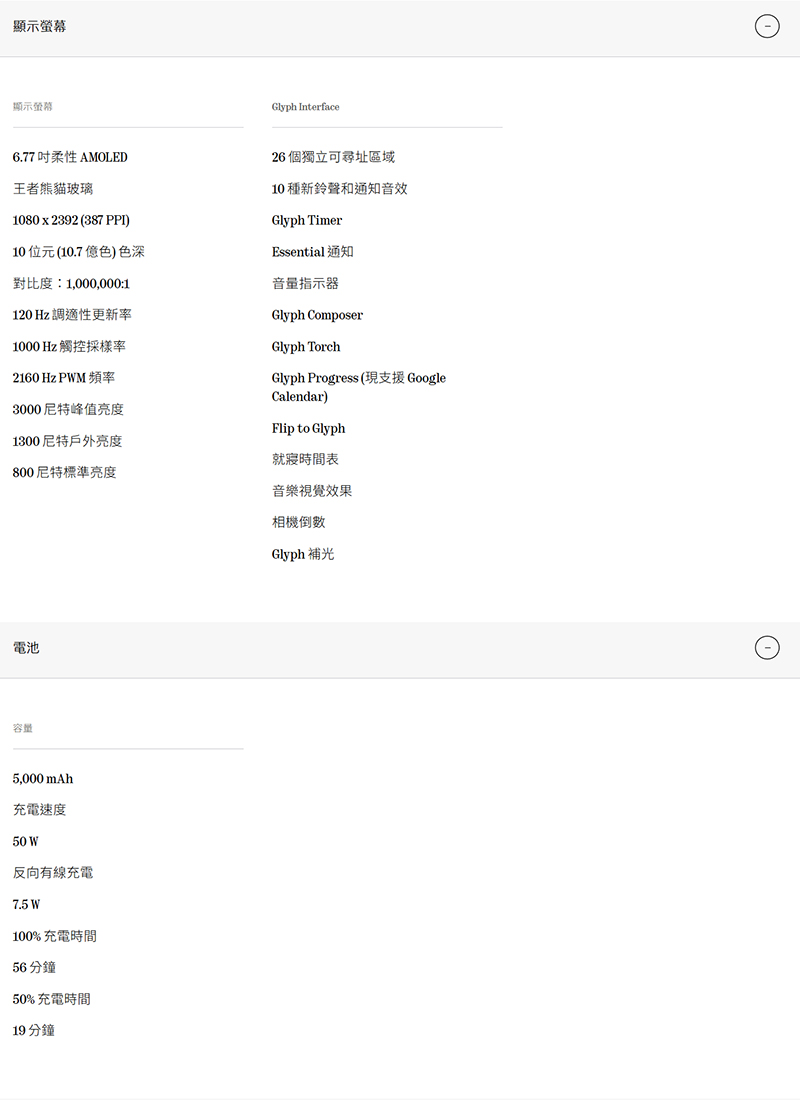Collapse the 電池 section using the minus icon
This screenshot has height=1100, width=800.
(767, 648)
